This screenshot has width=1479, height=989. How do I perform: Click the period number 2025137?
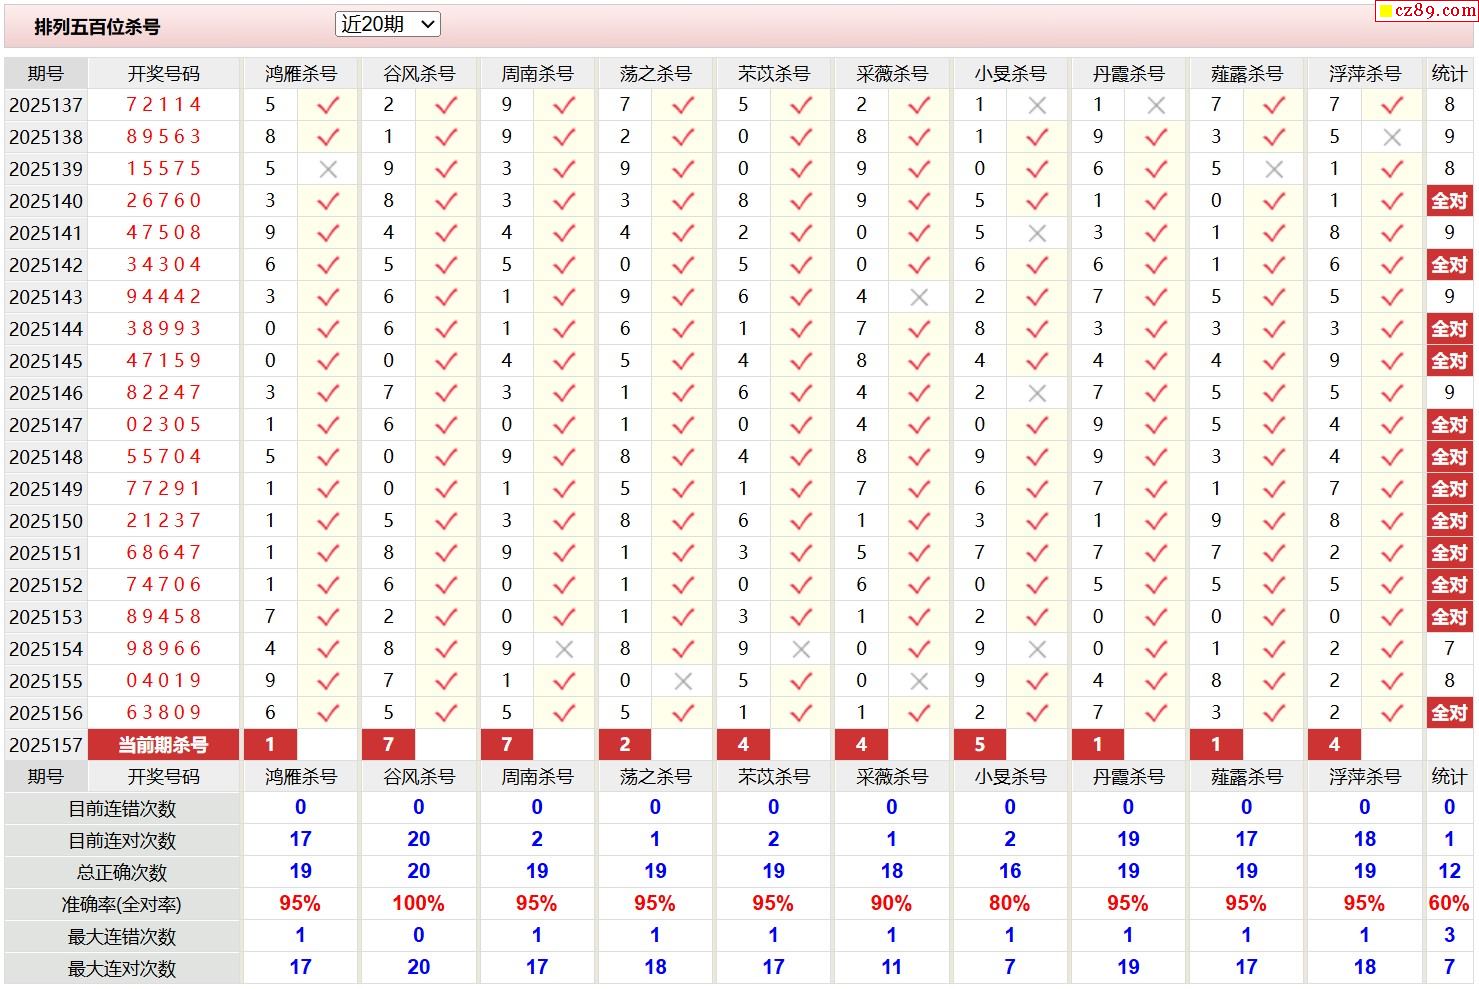pos(46,105)
